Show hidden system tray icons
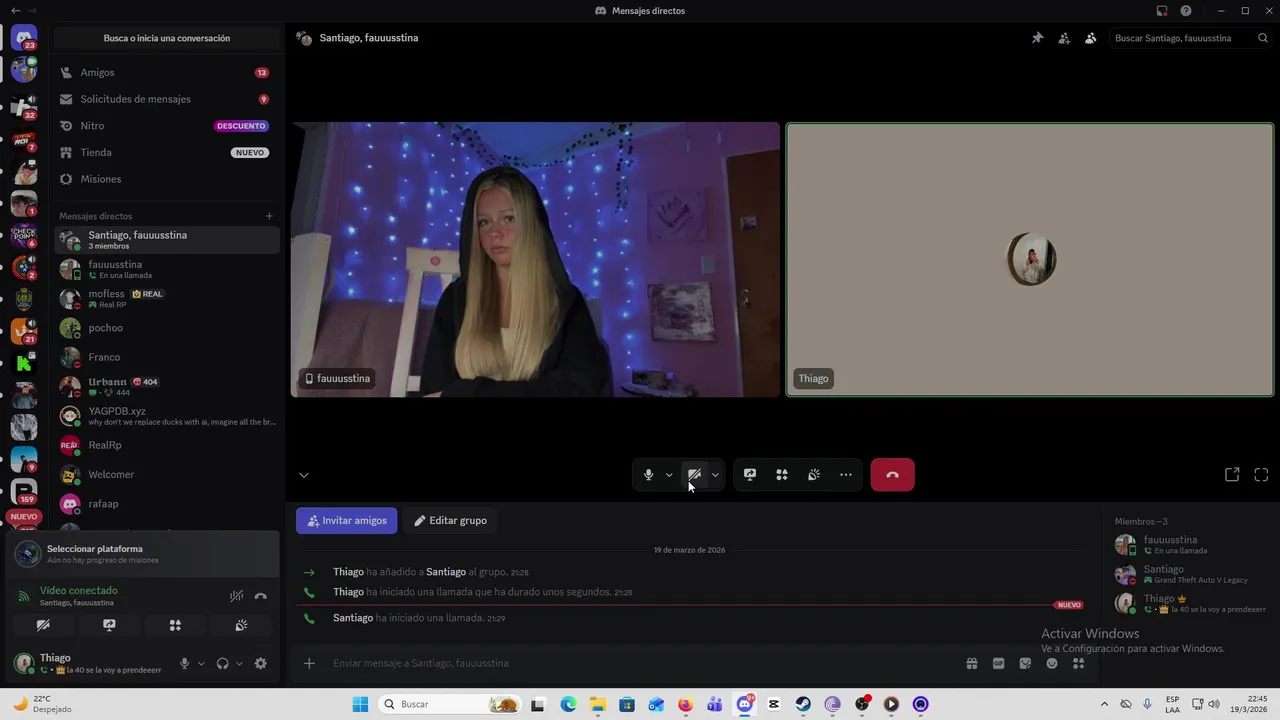Image resolution: width=1280 pixels, height=720 pixels. [1104, 704]
